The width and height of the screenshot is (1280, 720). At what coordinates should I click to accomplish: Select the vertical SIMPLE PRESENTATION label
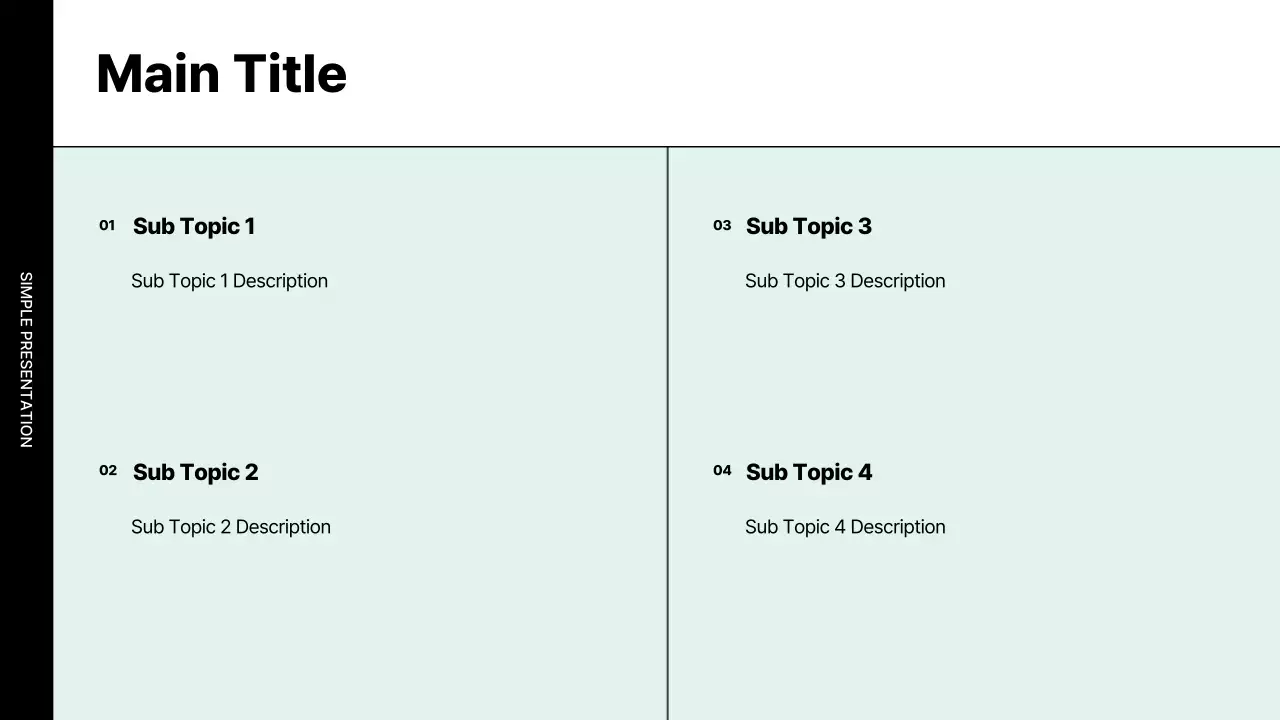click(x=26, y=360)
